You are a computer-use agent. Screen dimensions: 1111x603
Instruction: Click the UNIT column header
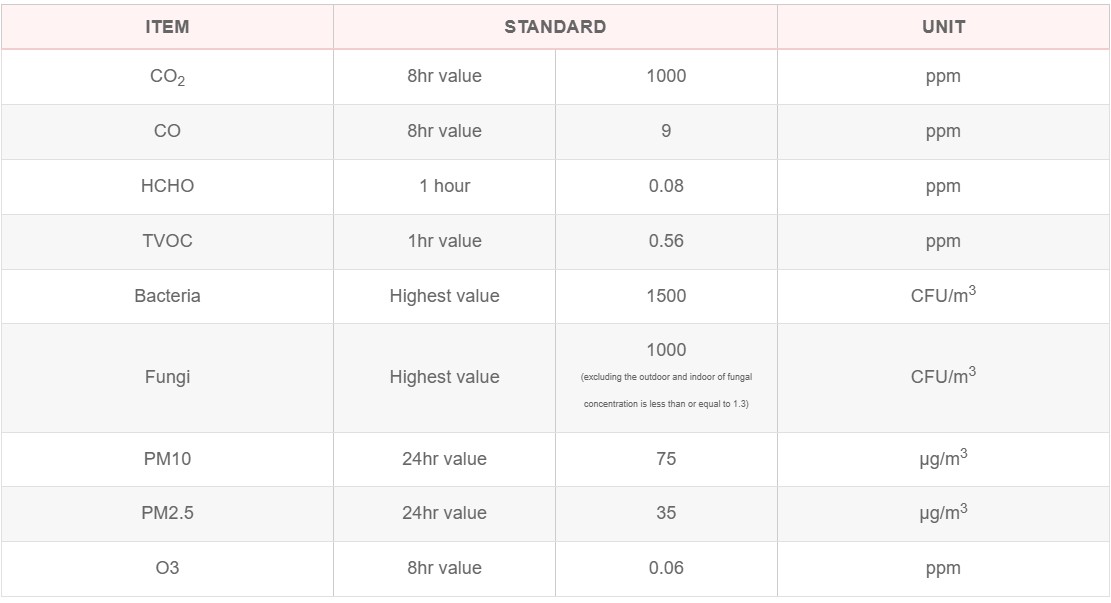(943, 27)
